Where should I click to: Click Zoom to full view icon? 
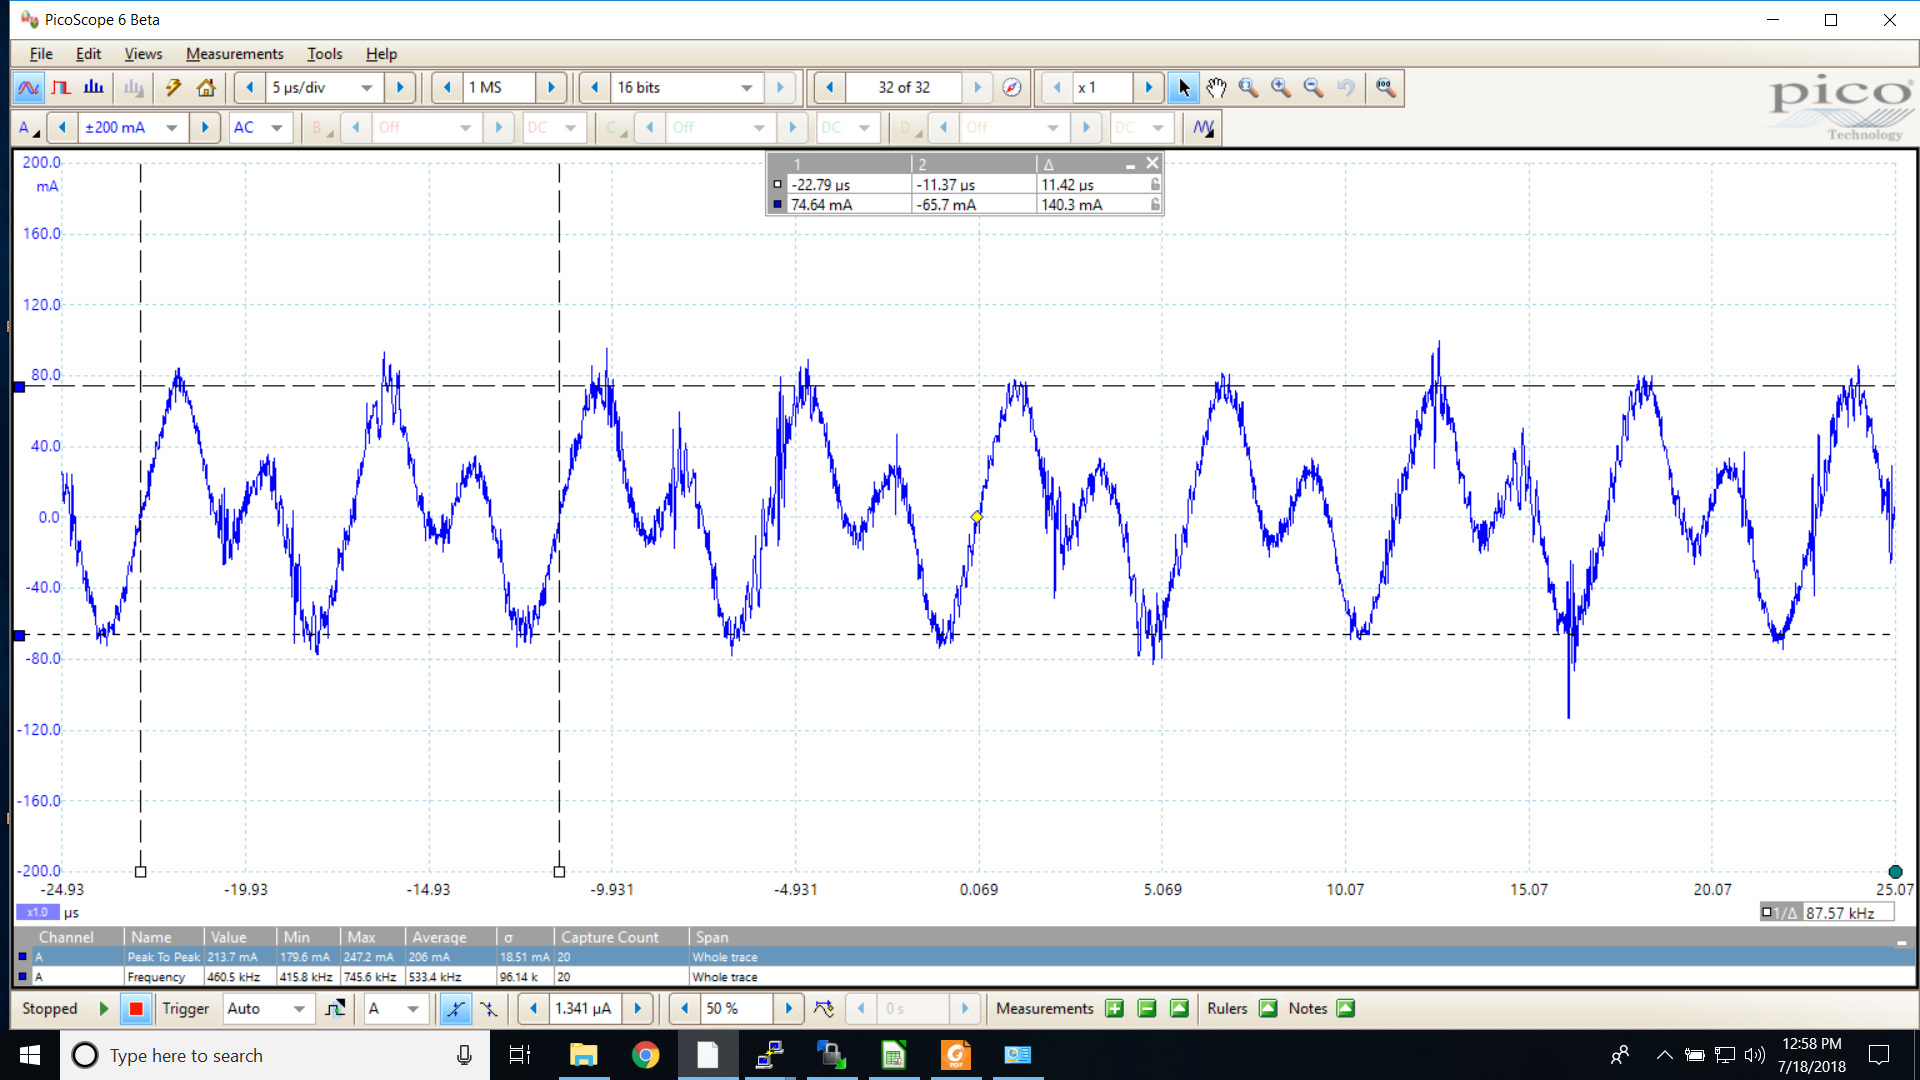click(1386, 88)
